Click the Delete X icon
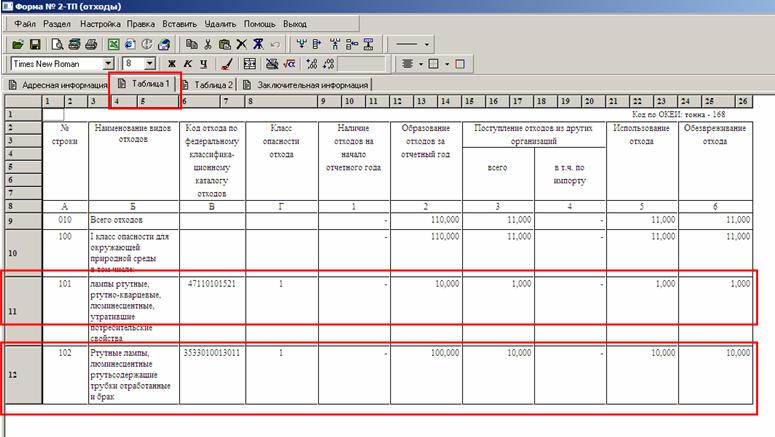The image size is (775, 437). pyautogui.click(x=241, y=44)
